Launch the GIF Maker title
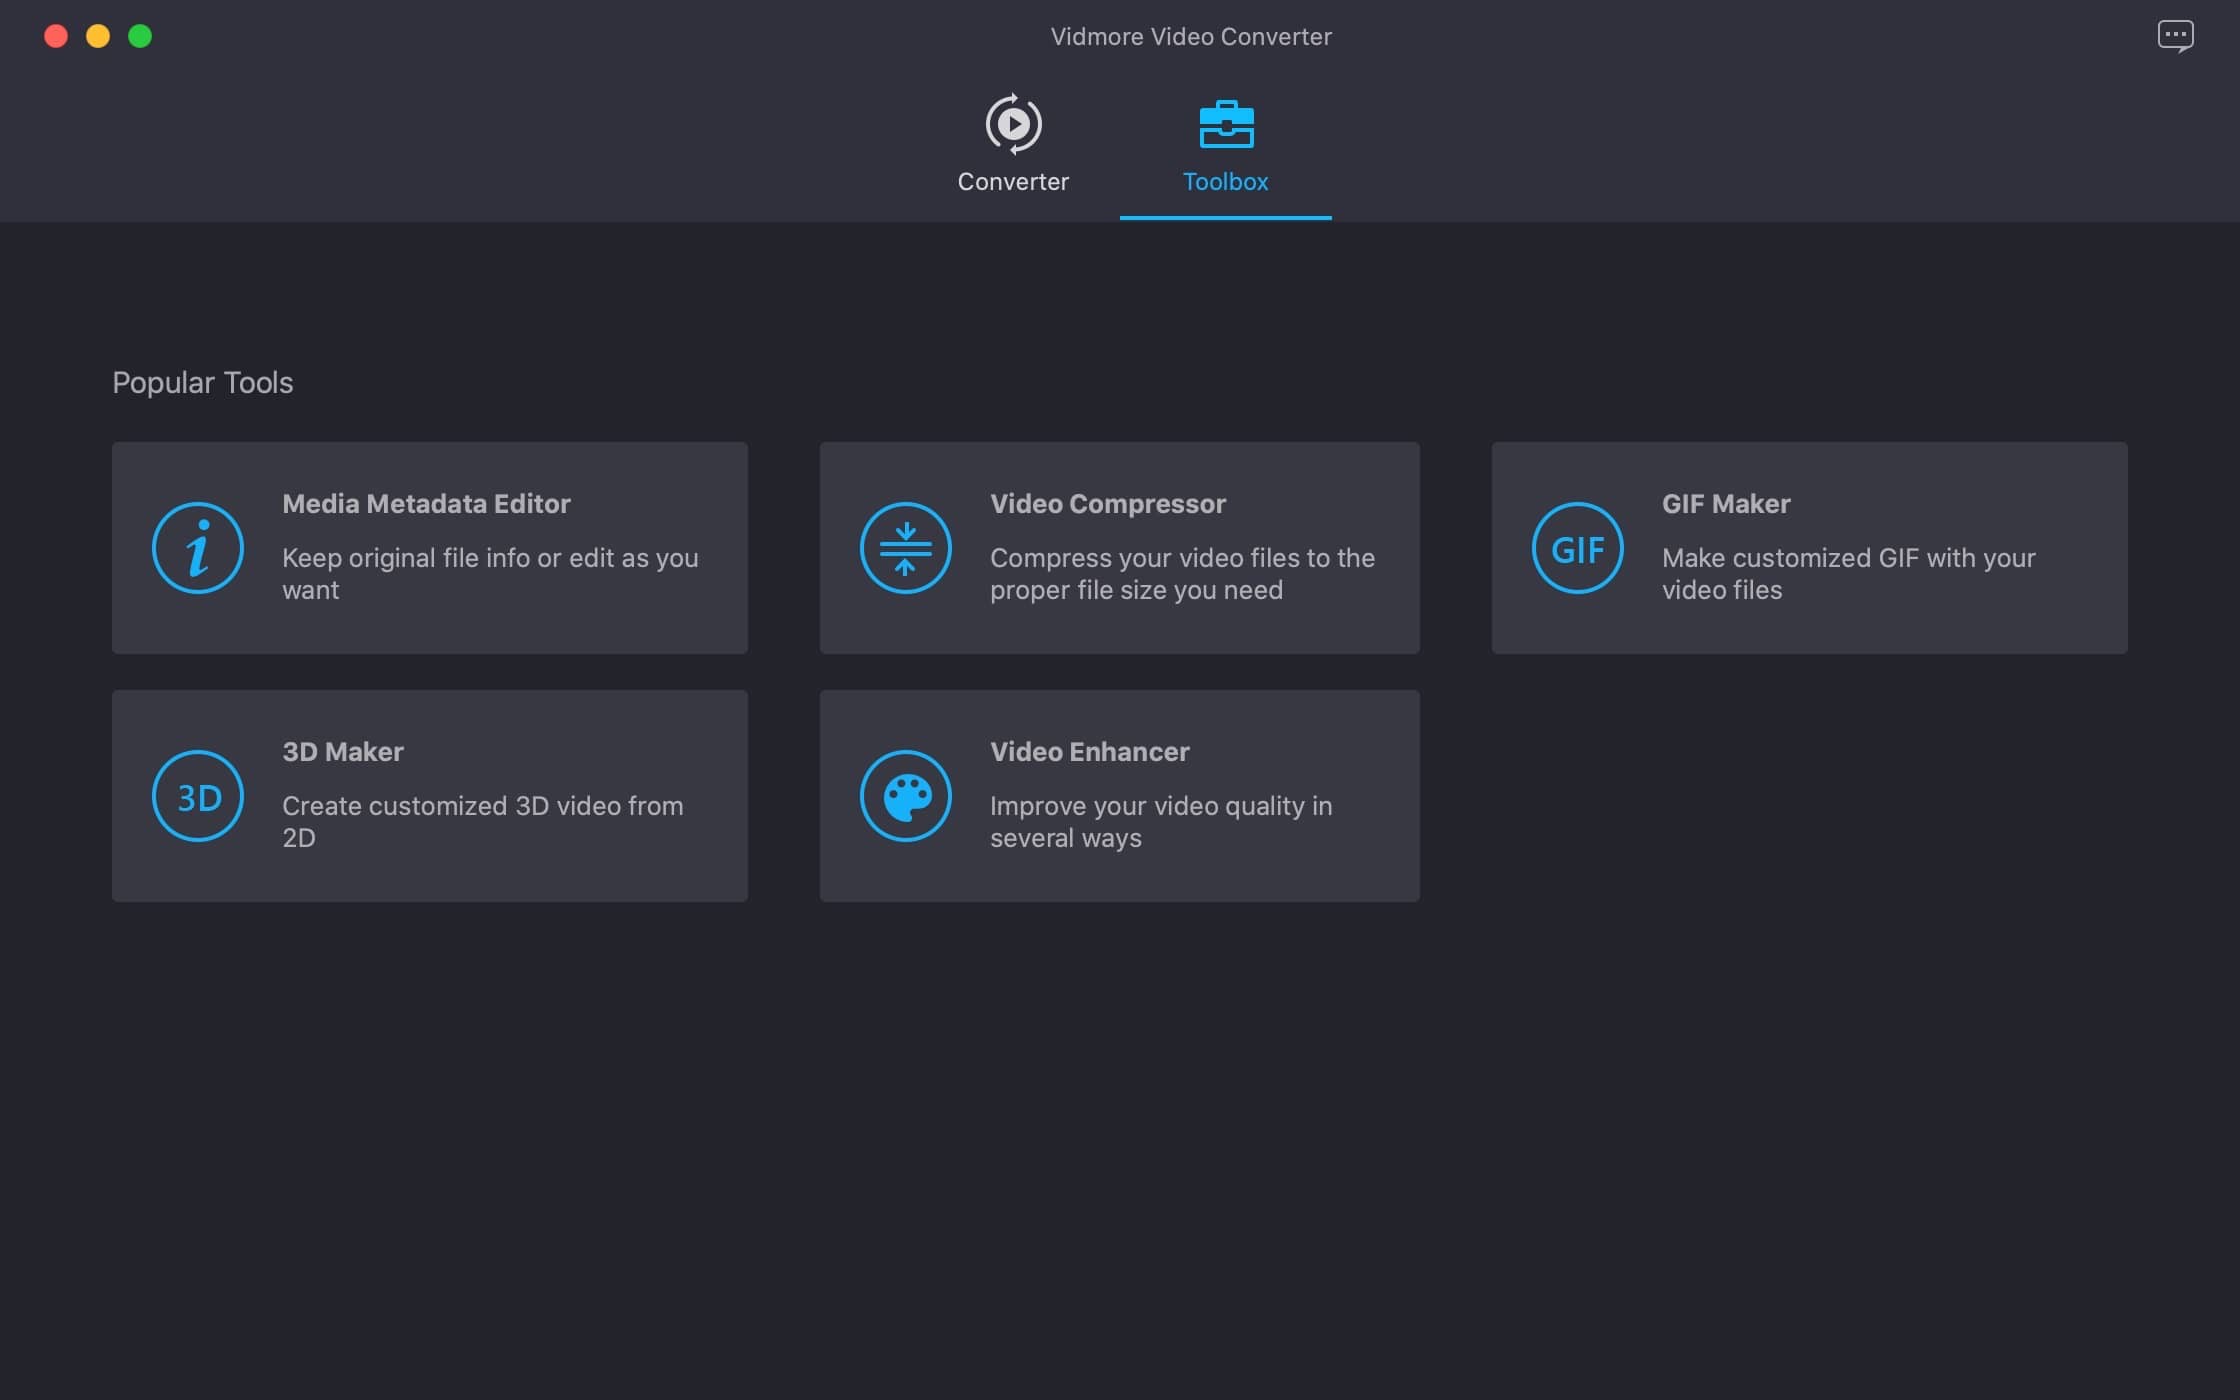The width and height of the screenshot is (2240, 1400). 1725,504
